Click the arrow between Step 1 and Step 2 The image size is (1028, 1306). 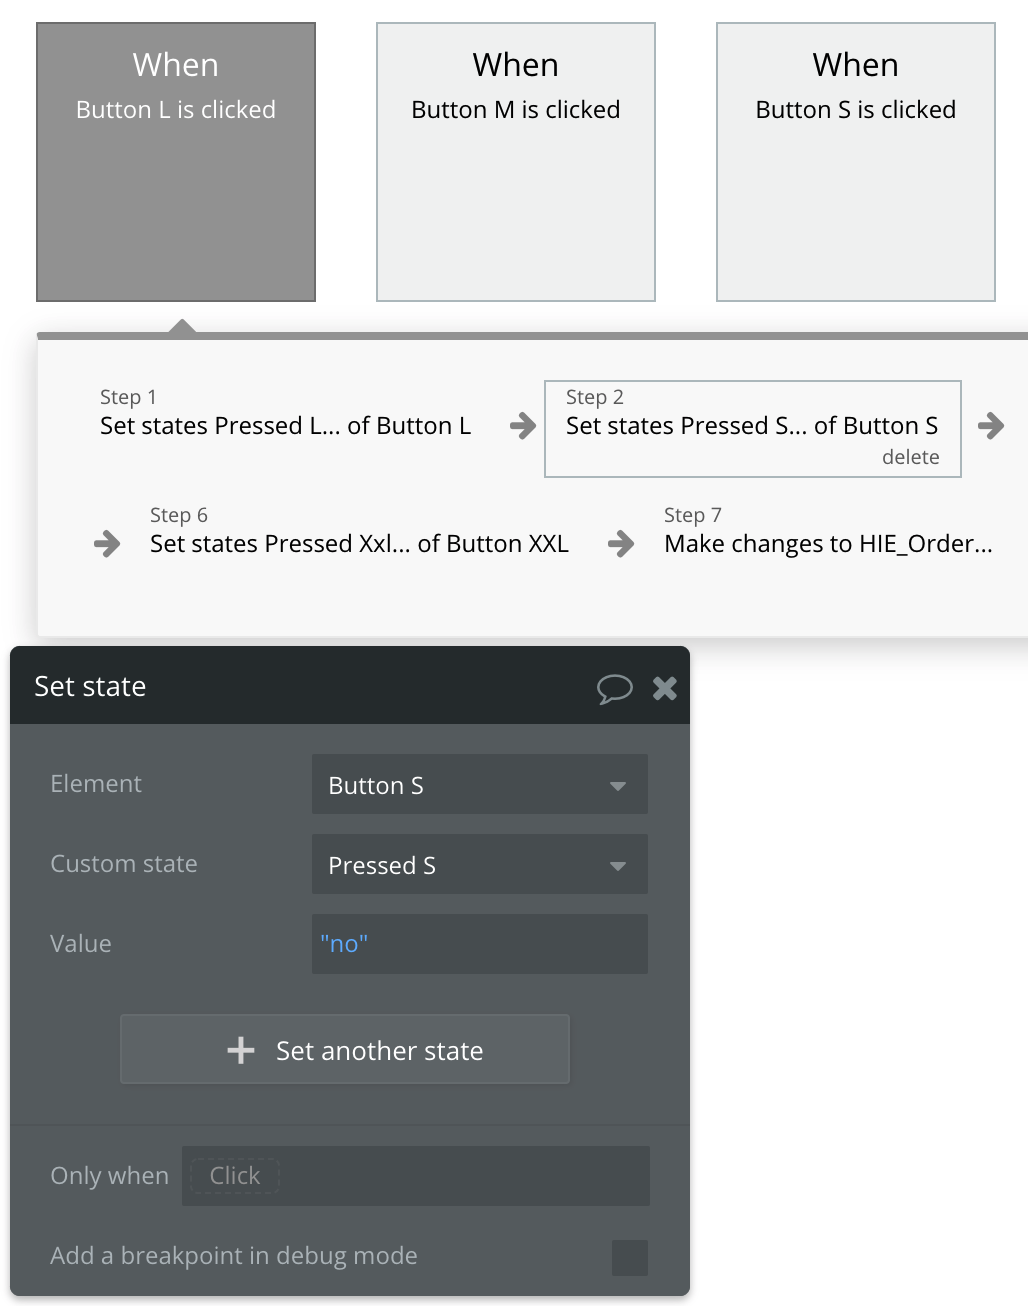522,426
